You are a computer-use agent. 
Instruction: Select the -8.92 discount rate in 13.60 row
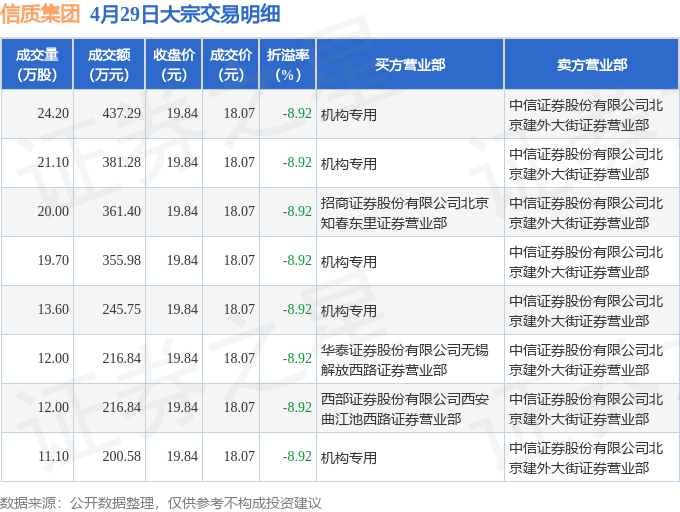[297, 310]
